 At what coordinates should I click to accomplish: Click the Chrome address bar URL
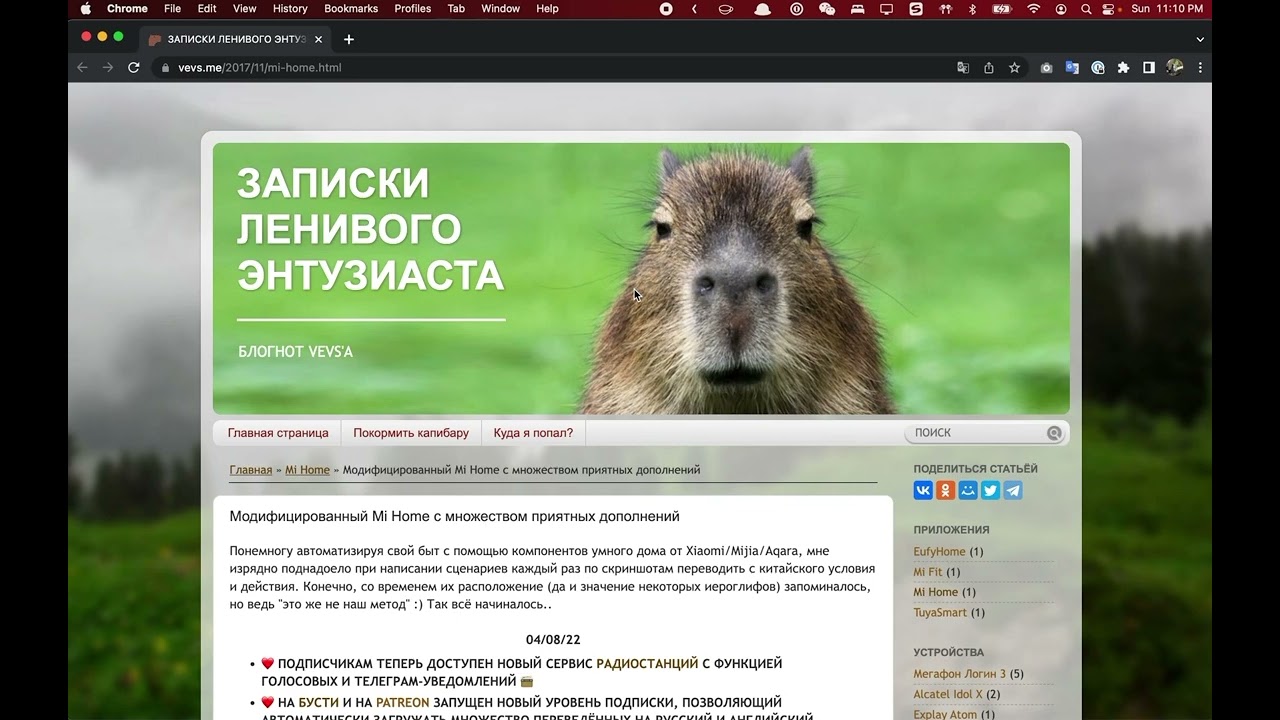pos(260,68)
